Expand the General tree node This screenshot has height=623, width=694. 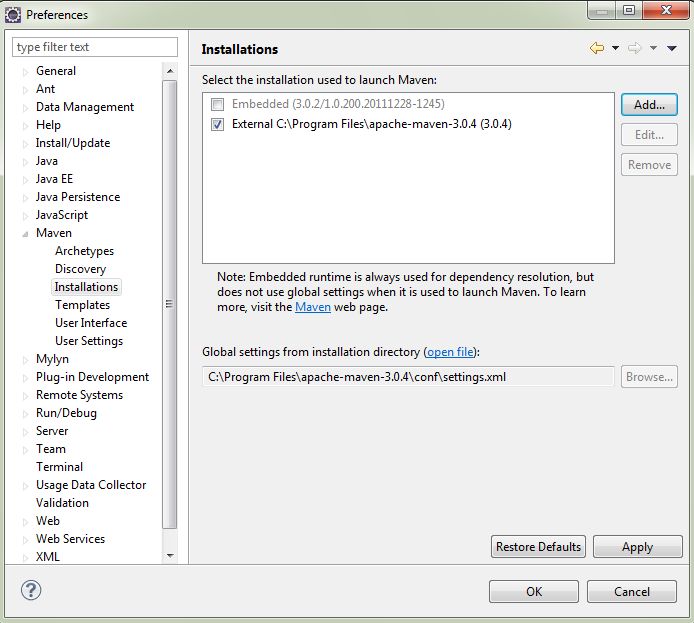[x=25, y=72]
